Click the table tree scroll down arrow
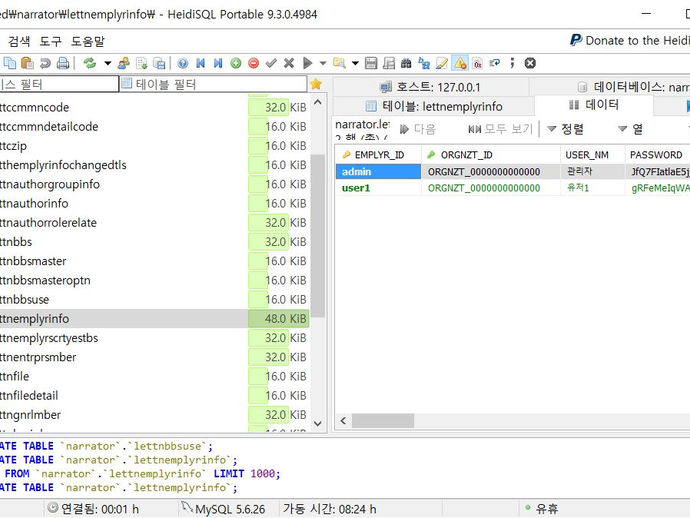This screenshot has height=518, width=690. [318, 423]
